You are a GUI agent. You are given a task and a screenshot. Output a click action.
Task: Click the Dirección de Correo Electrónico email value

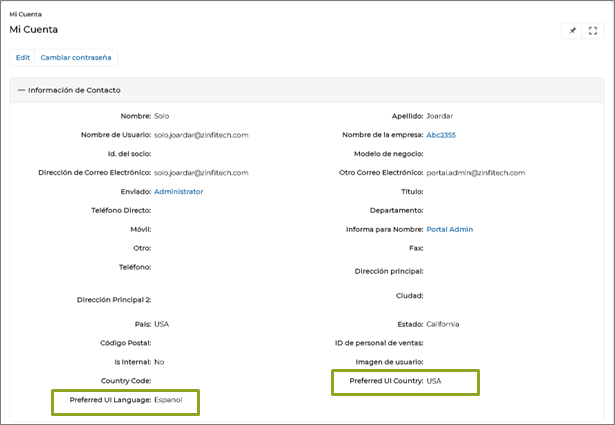click(x=201, y=172)
